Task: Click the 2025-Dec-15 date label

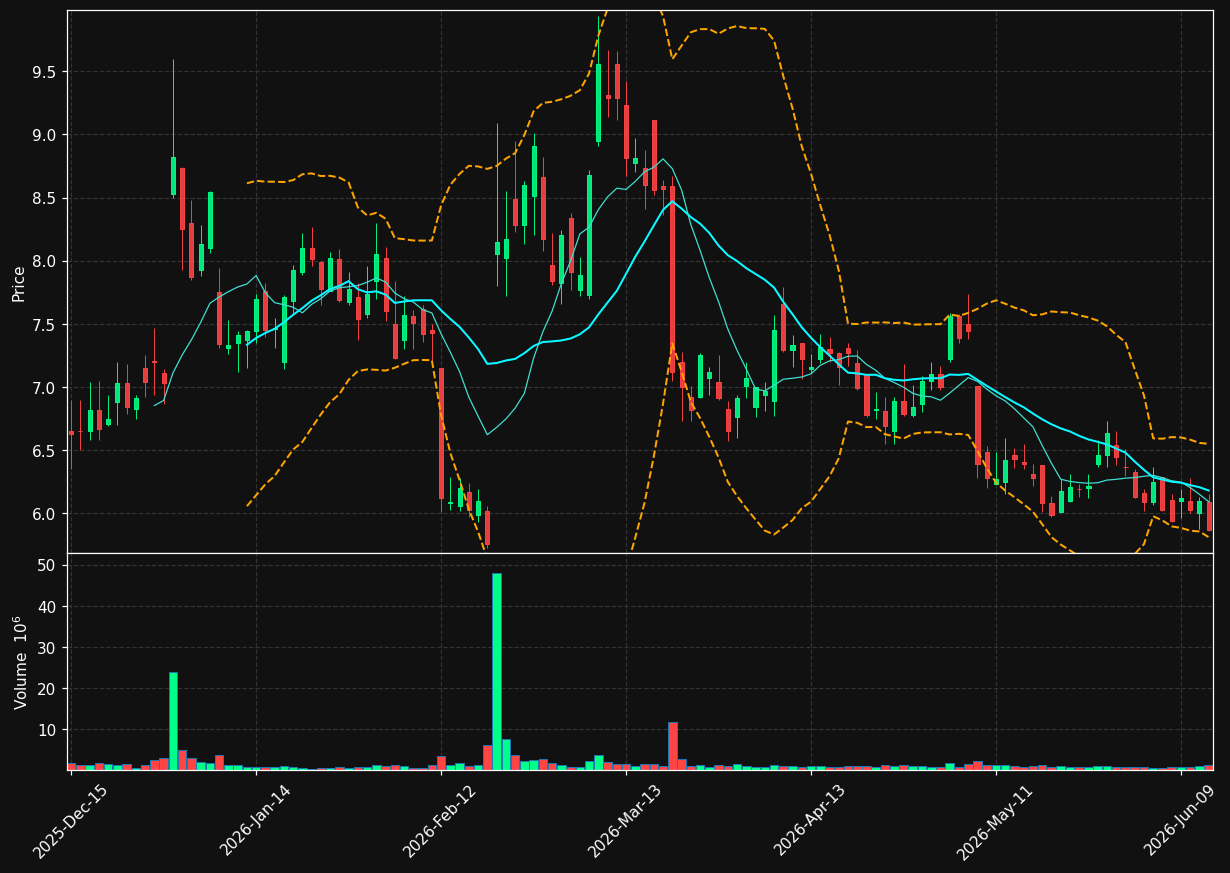Action: 70,822
